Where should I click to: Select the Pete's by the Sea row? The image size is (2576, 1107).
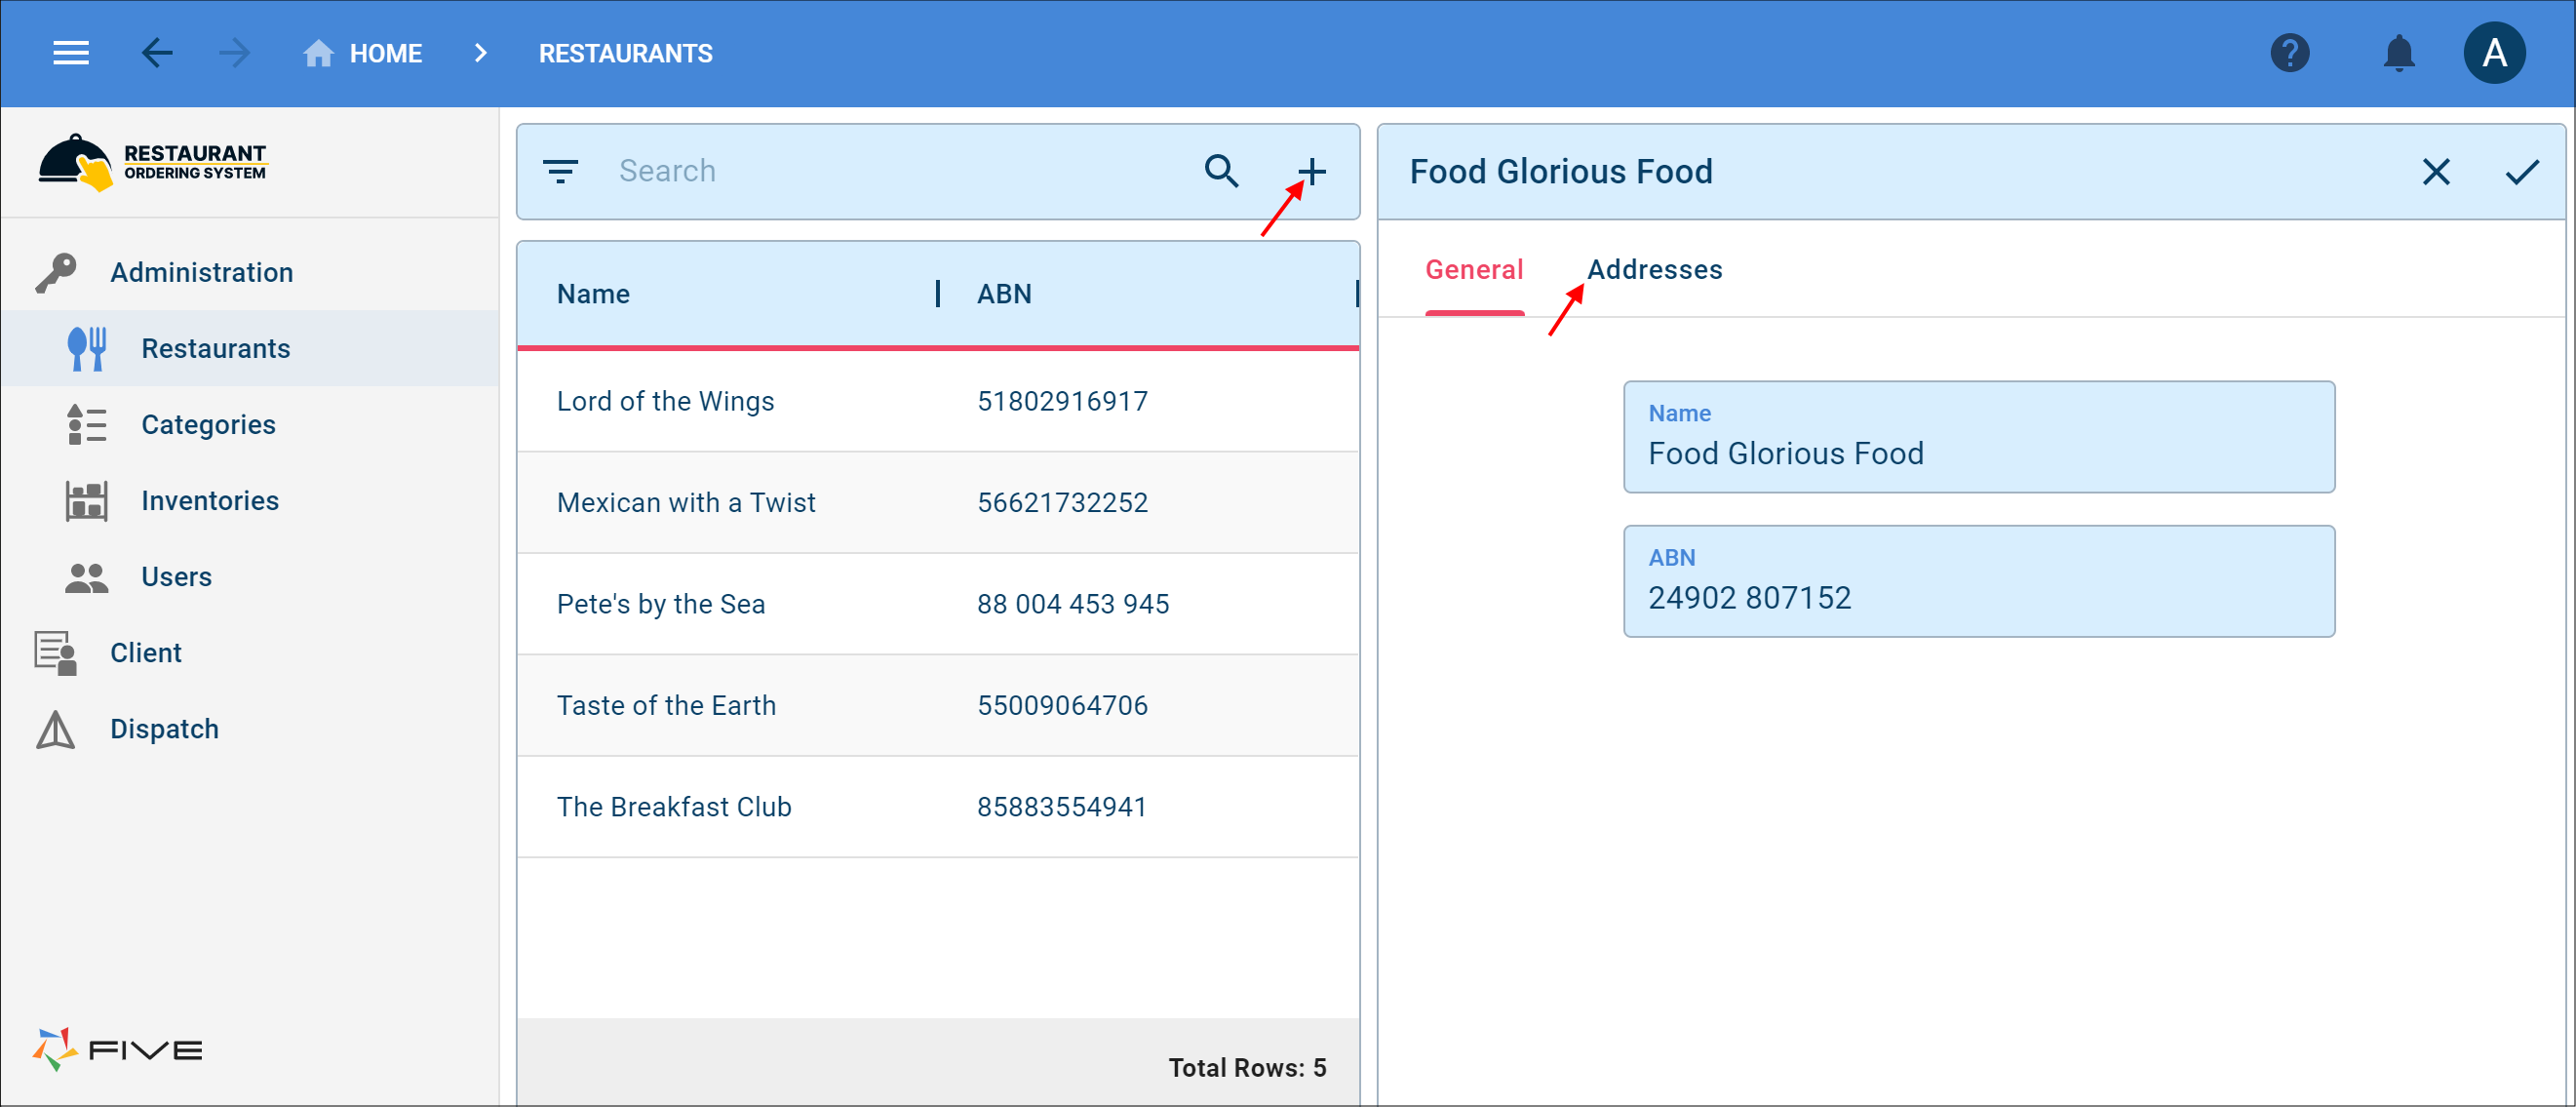[x=937, y=604]
